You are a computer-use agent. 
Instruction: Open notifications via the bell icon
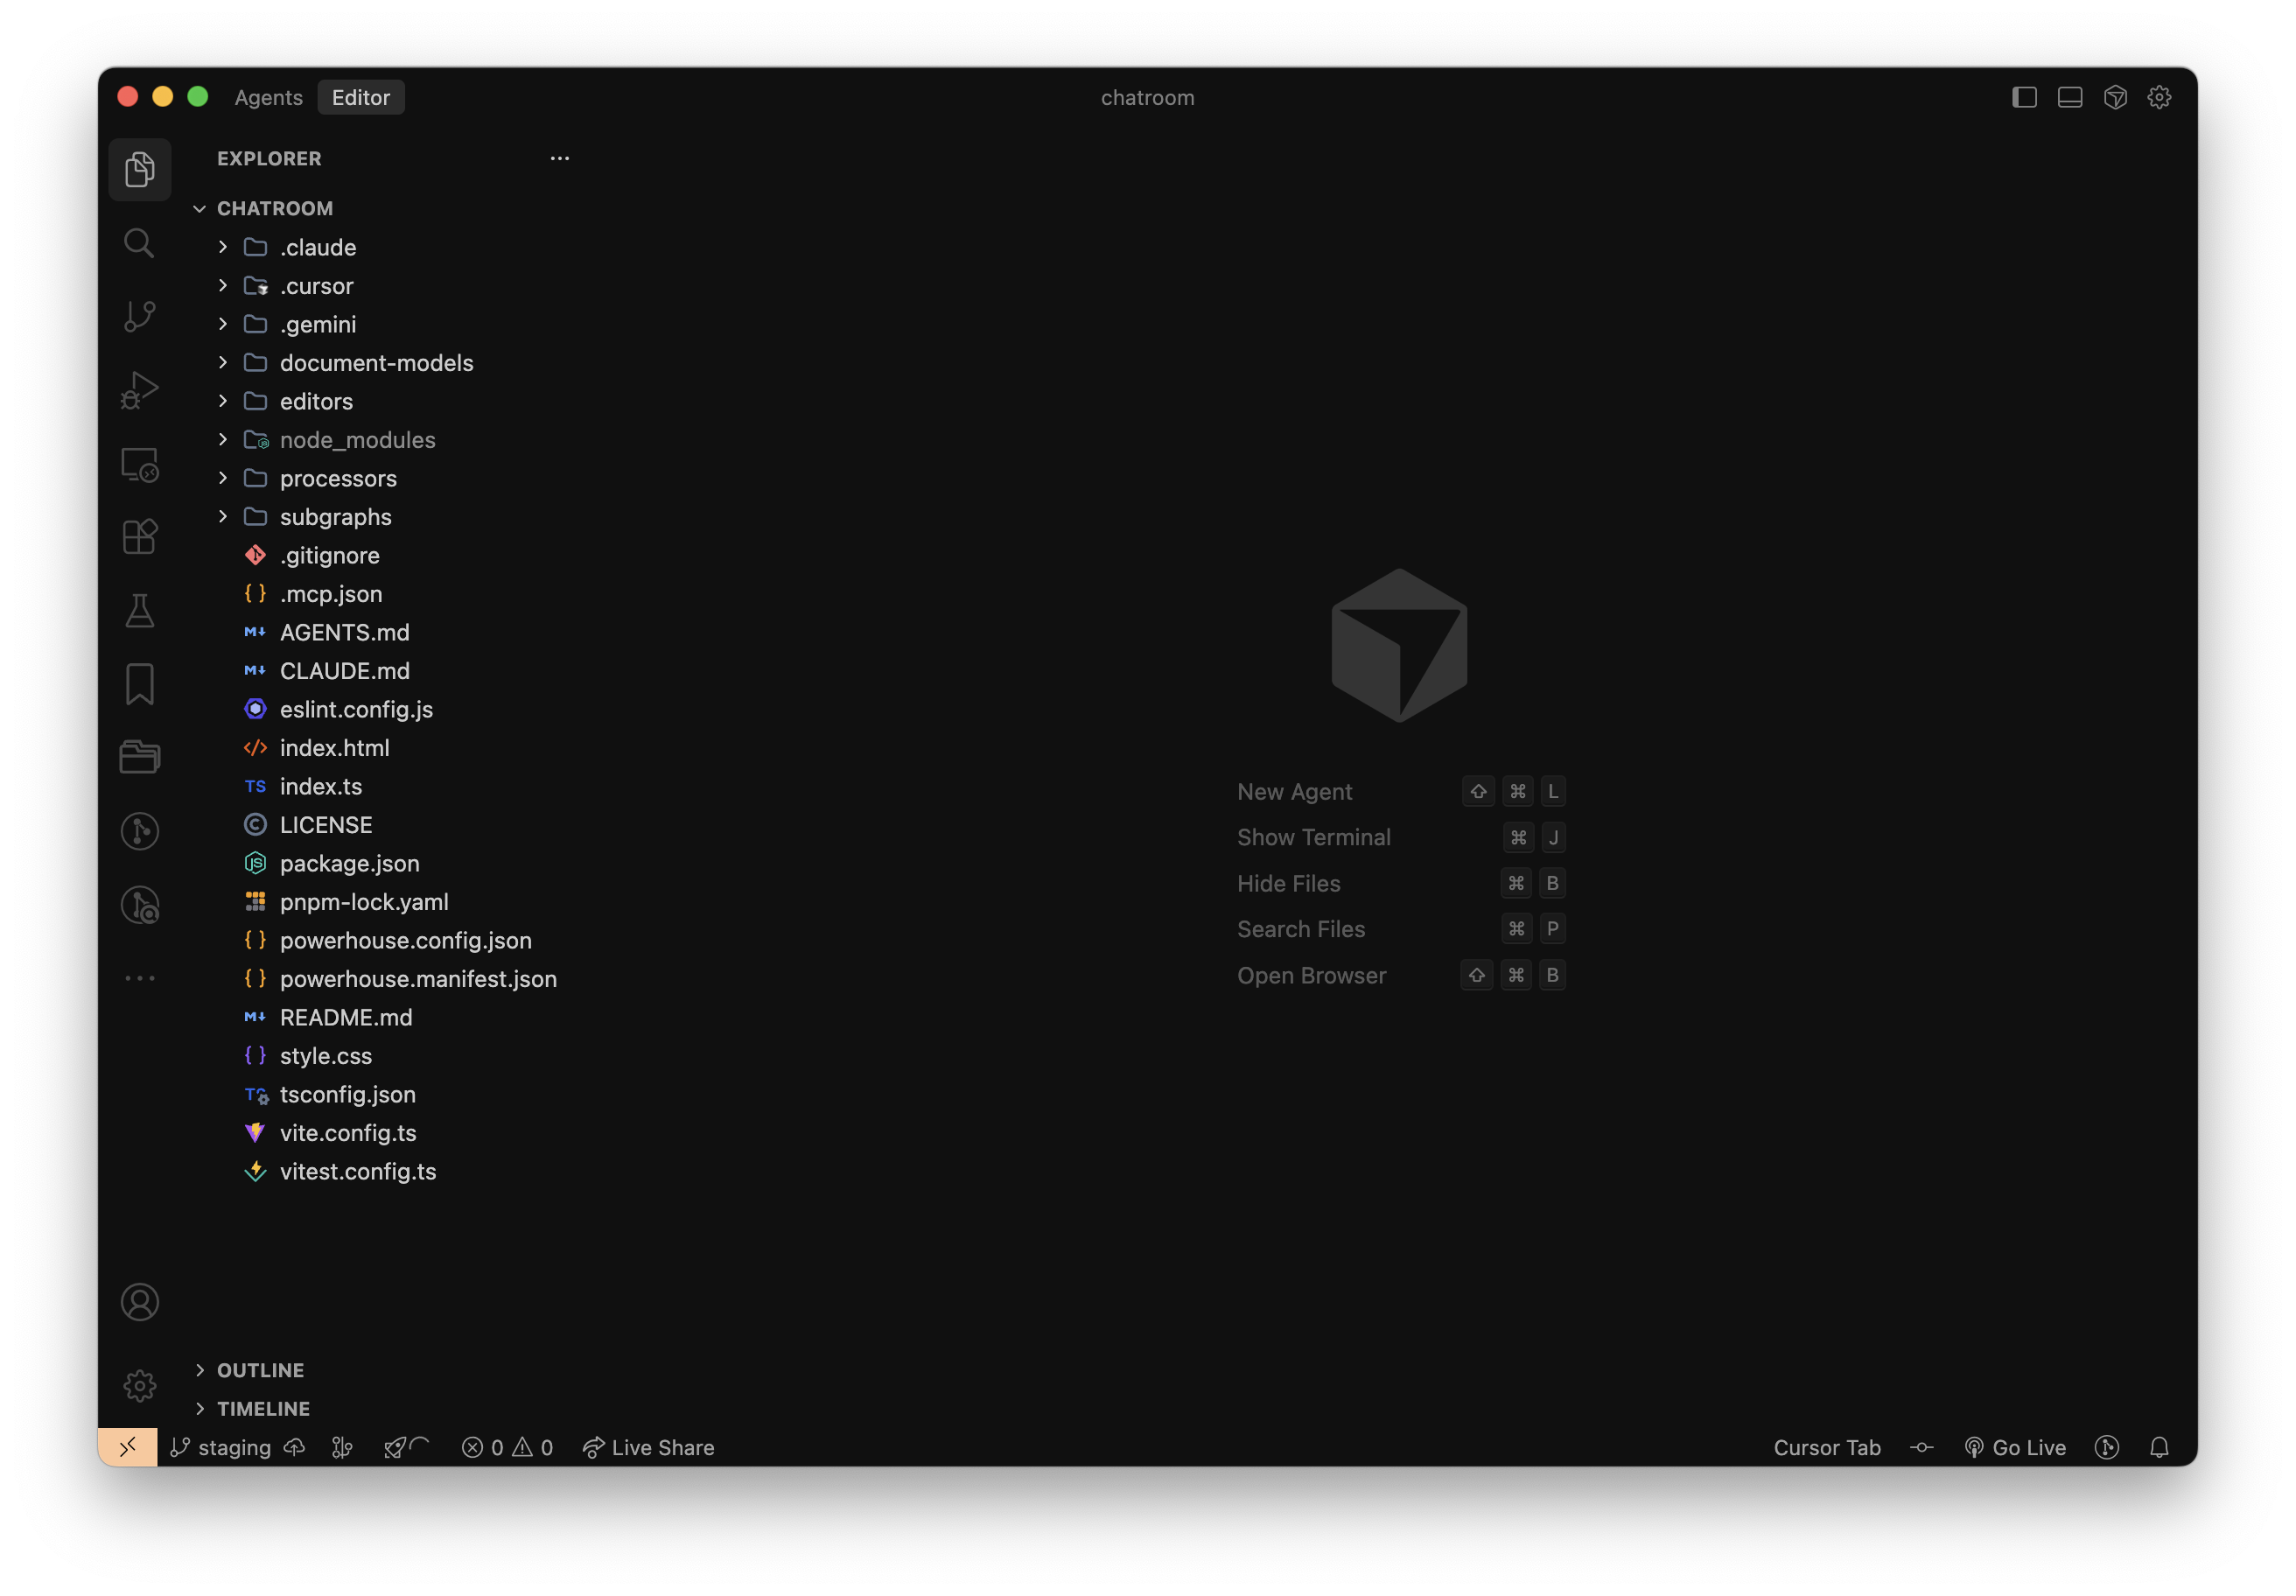[2159, 1447]
